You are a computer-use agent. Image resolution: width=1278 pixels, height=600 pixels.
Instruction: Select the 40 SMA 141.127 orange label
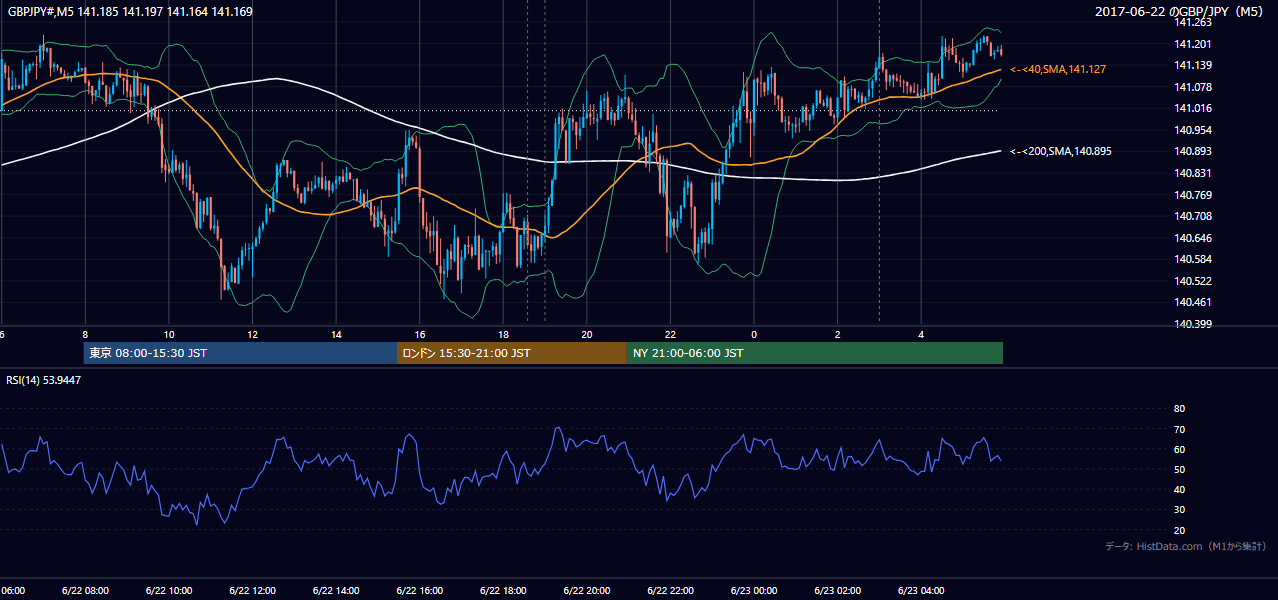(1058, 69)
